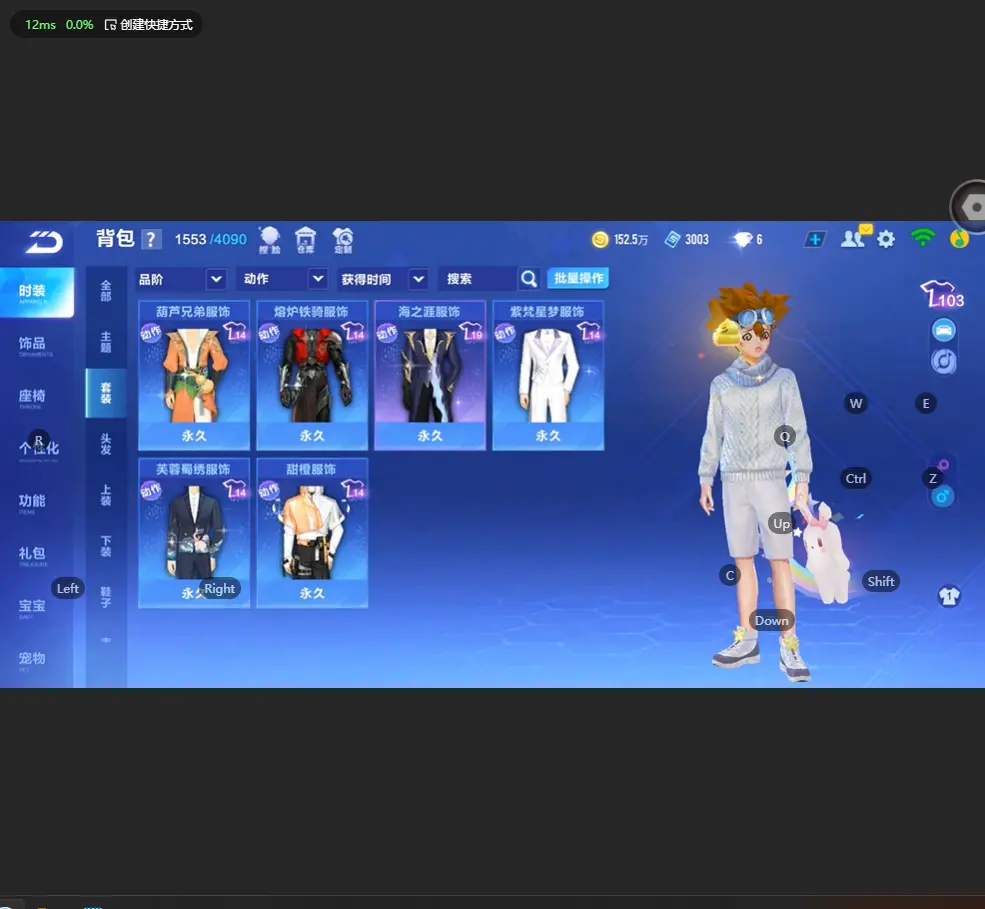Click the 12ms latency readout
The width and height of the screenshot is (985, 909).
40,25
